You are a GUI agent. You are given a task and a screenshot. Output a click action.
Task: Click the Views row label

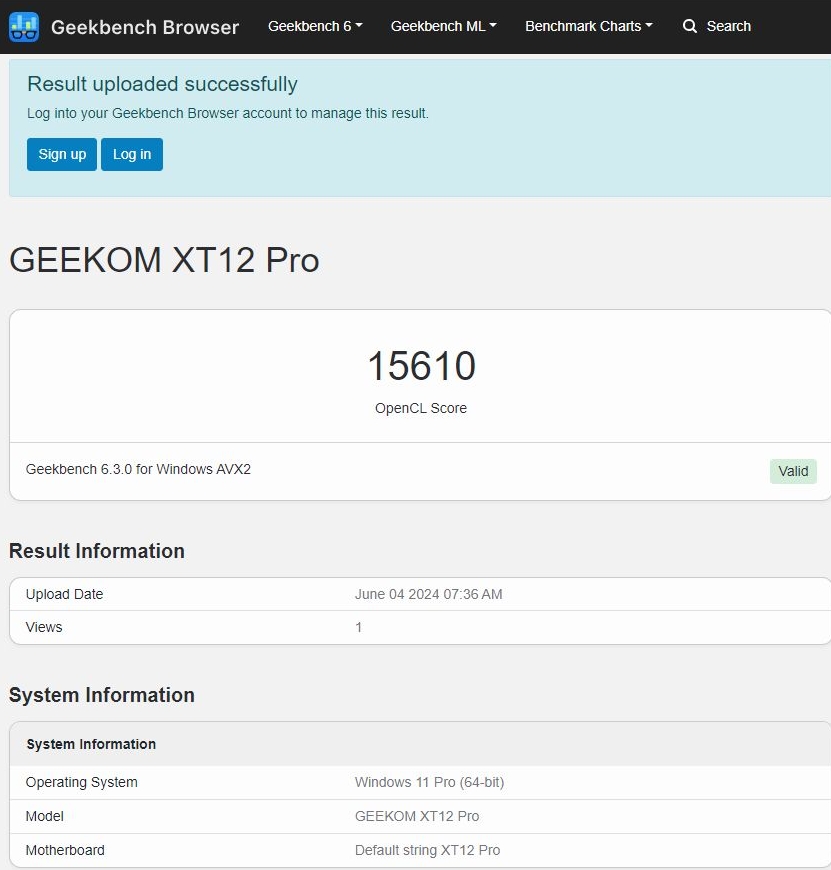coord(44,628)
